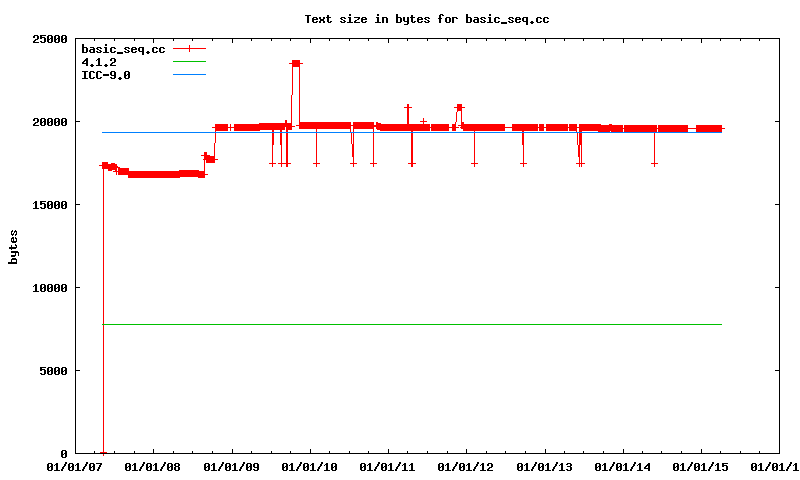Screen dimensions: 800x480
Task: Select the ICC-9.0 legend entry text
Action: pos(106,74)
